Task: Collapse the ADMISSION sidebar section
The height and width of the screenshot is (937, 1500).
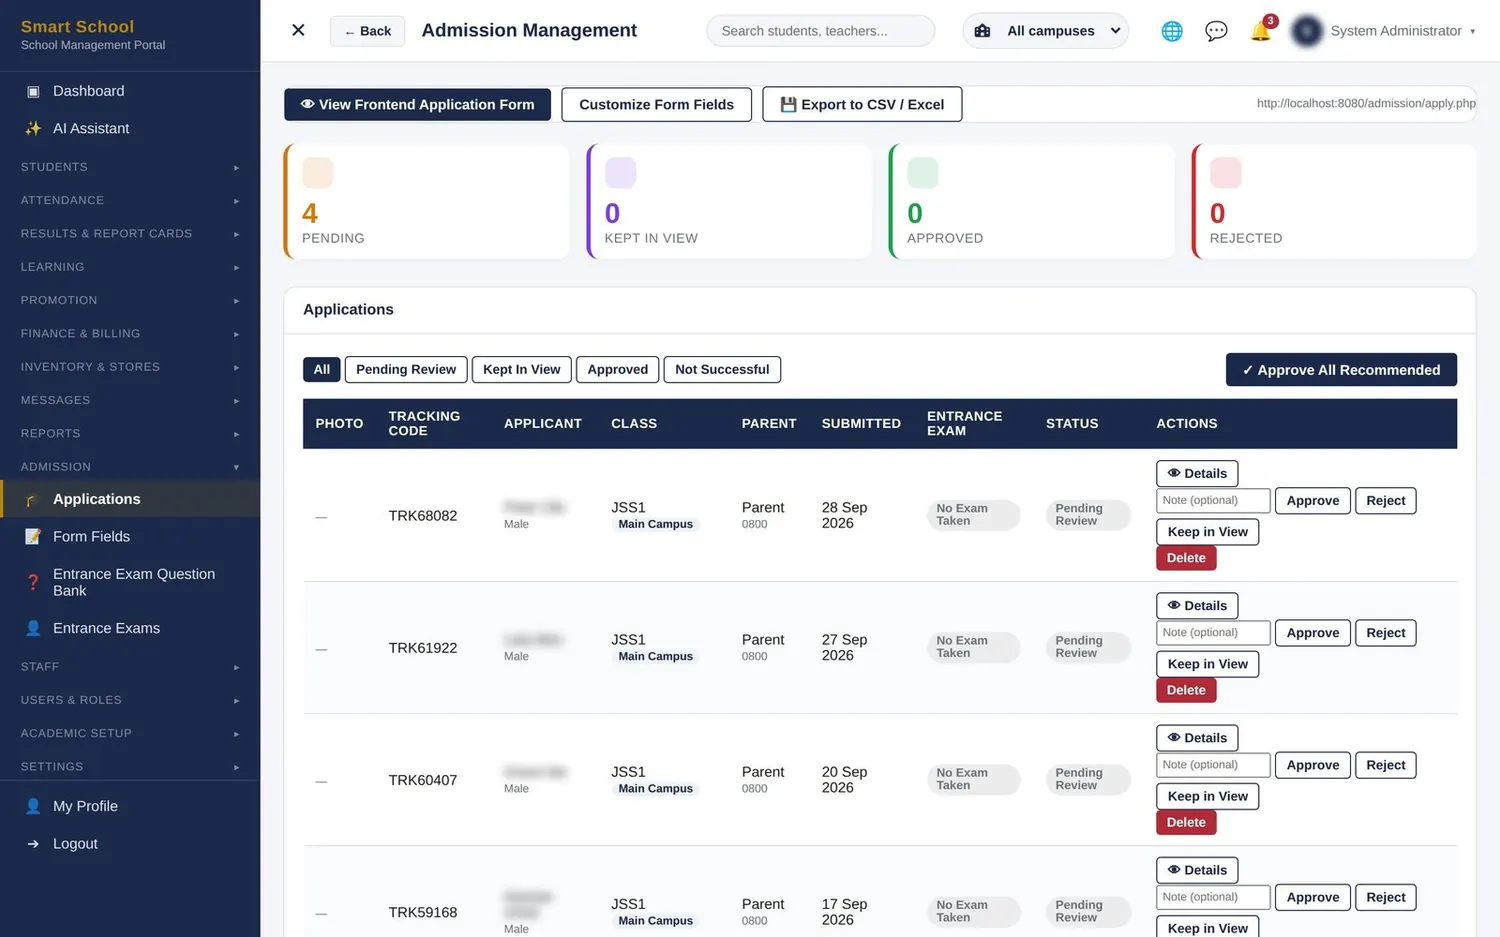Action: click(130, 467)
